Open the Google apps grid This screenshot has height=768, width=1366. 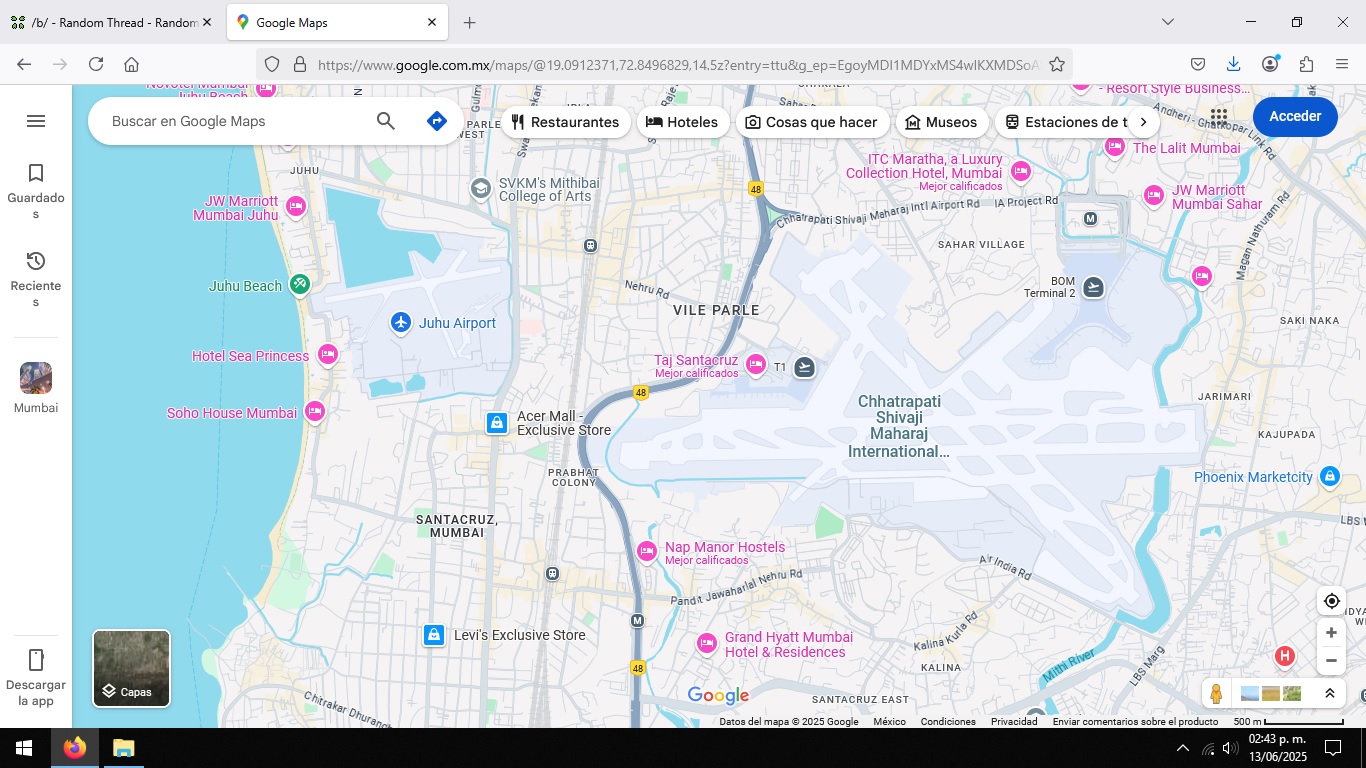click(1218, 117)
